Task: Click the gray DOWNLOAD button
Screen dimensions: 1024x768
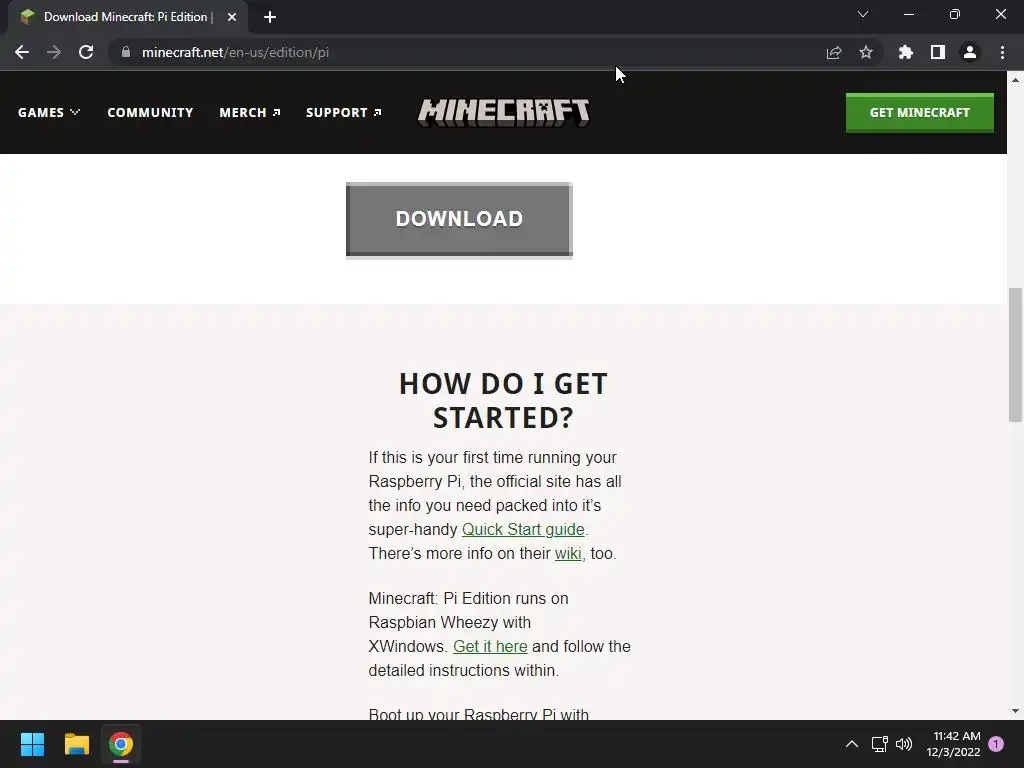Action: point(459,220)
